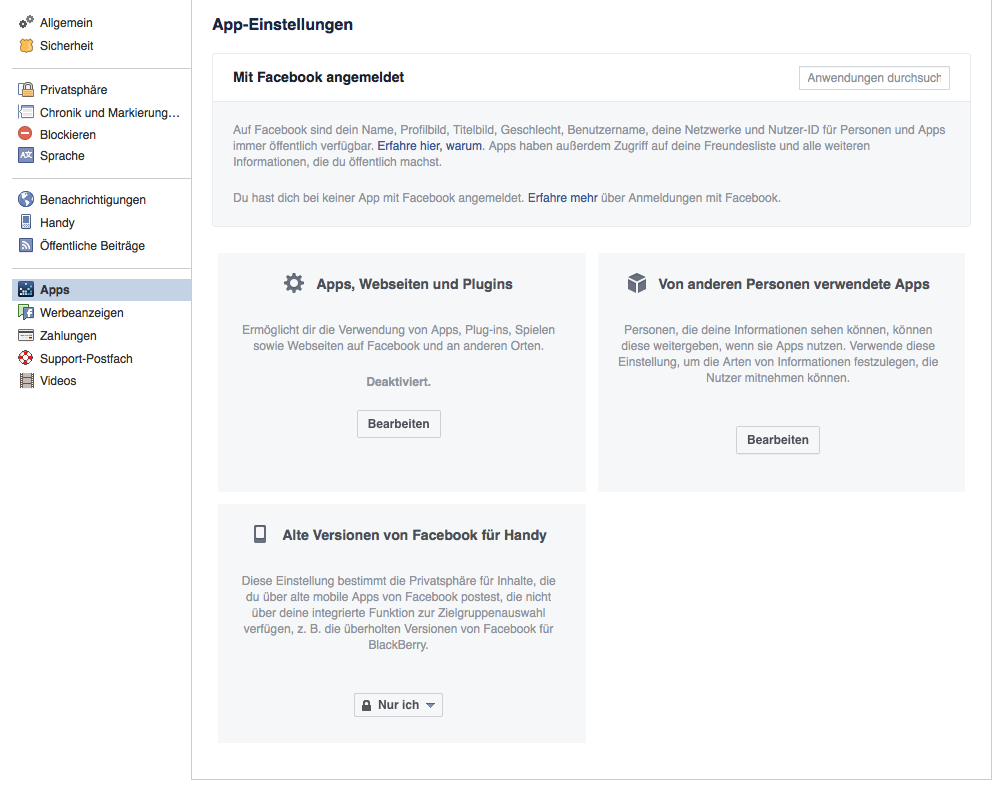Click the Benachrichtigungen globe icon
Viewport: 997px width, 785px height.
pyautogui.click(x=26, y=199)
